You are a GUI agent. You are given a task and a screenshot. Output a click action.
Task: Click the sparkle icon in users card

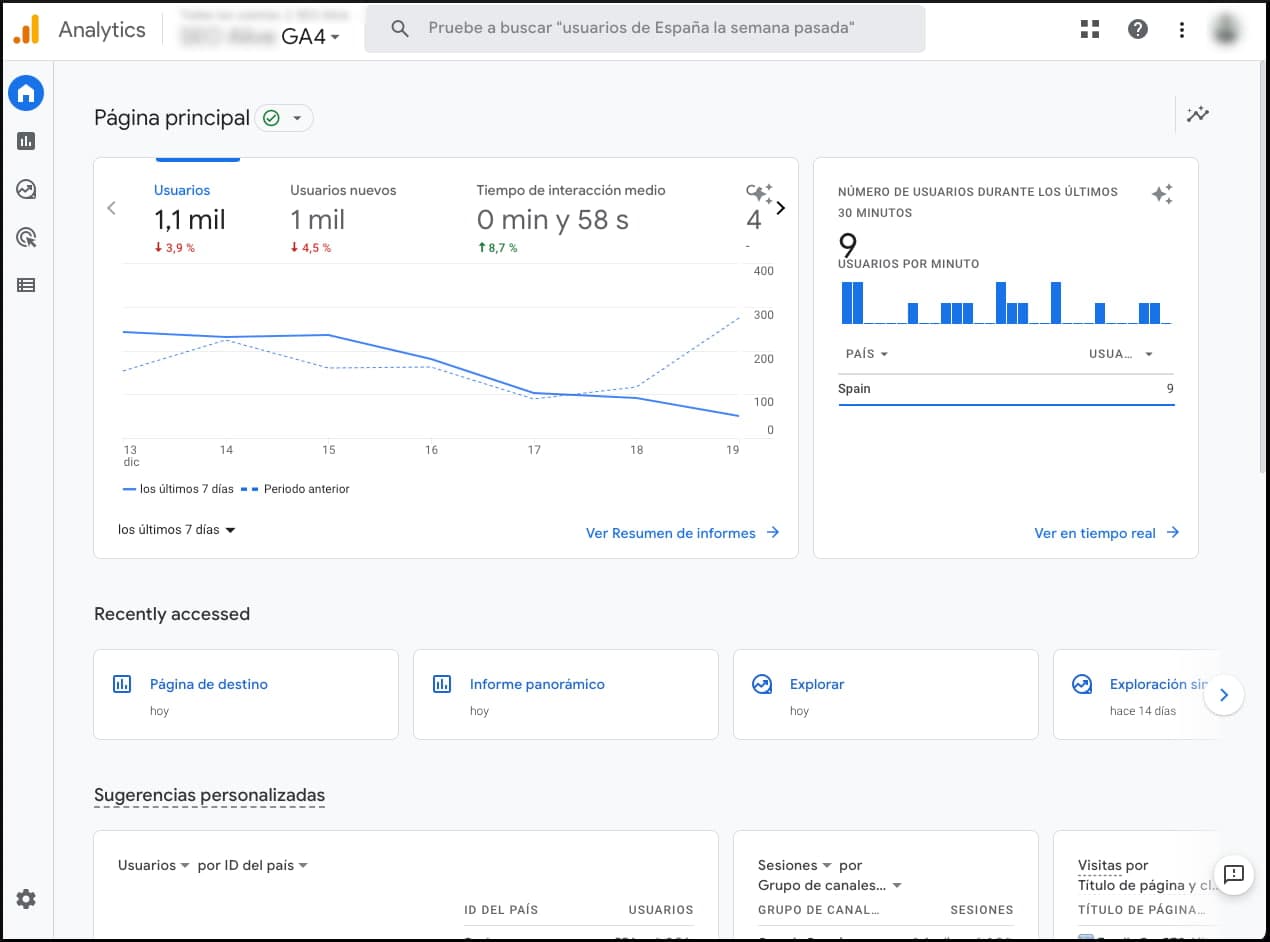(761, 194)
